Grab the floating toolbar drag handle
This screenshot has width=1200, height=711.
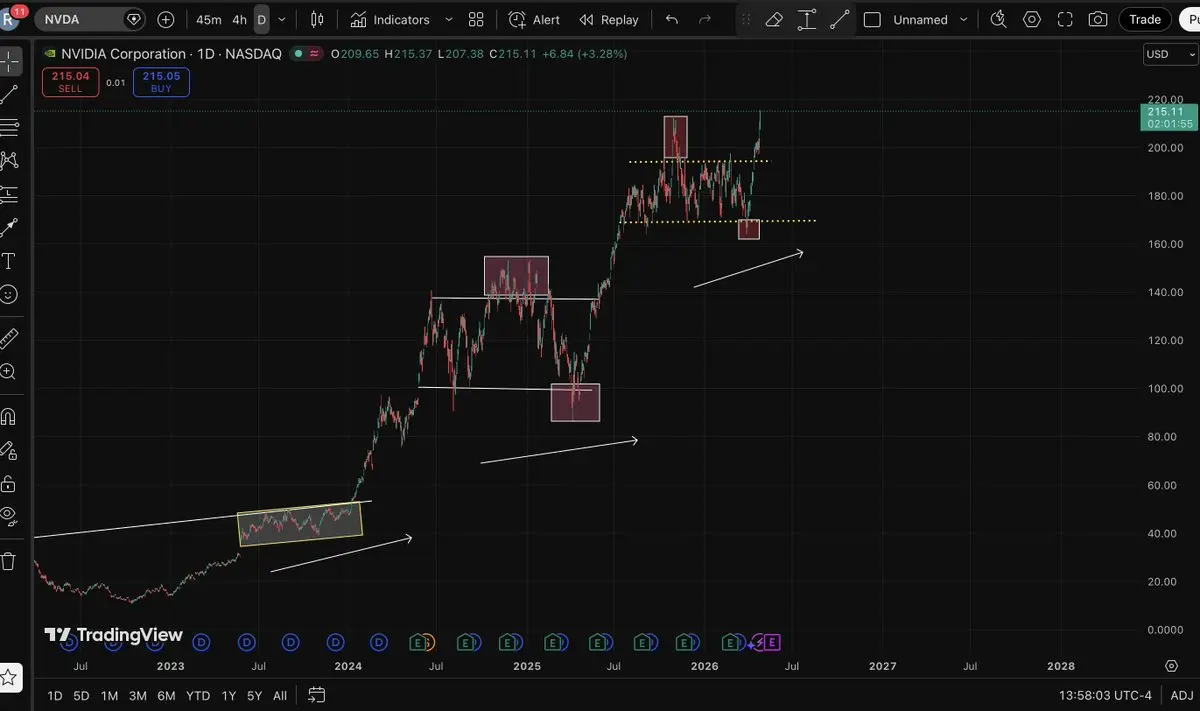tap(745, 19)
